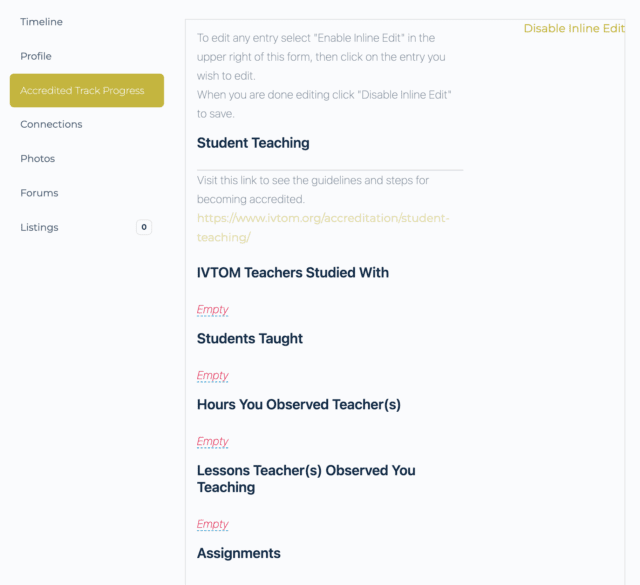Image resolution: width=640 pixels, height=585 pixels.
Task: Edit Empty value under Students Taught
Action: click(212, 376)
